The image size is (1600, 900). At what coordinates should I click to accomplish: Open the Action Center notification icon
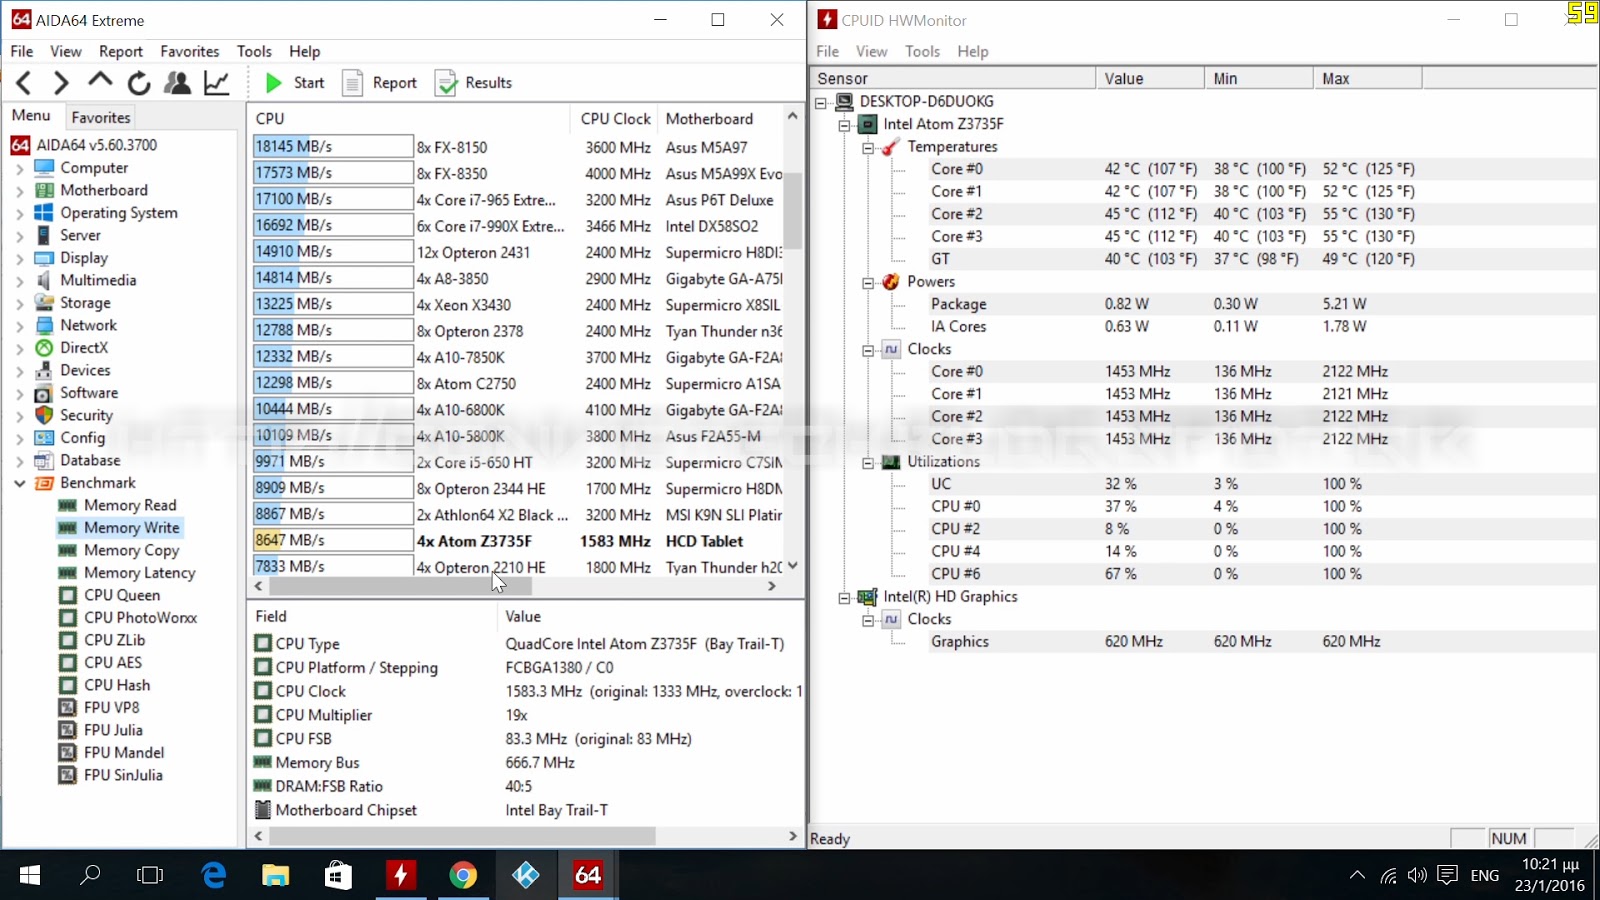click(1447, 875)
